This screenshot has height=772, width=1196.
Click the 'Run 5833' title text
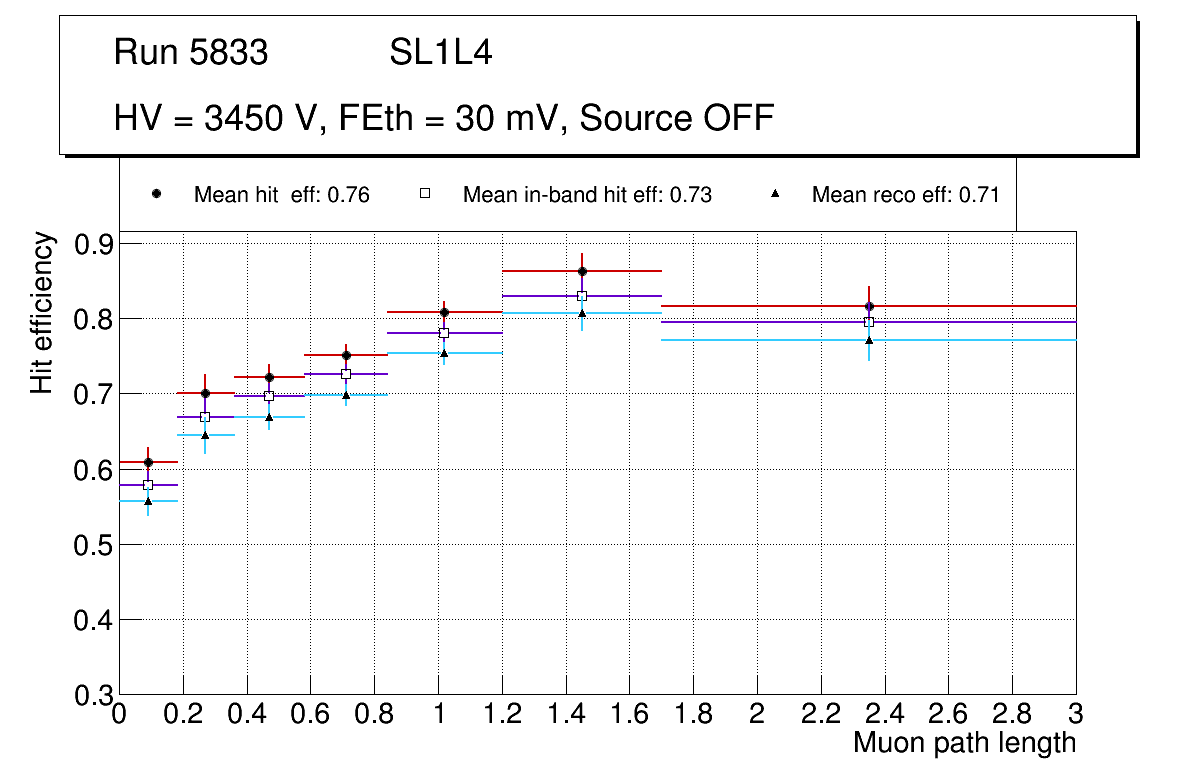(191, 53)
